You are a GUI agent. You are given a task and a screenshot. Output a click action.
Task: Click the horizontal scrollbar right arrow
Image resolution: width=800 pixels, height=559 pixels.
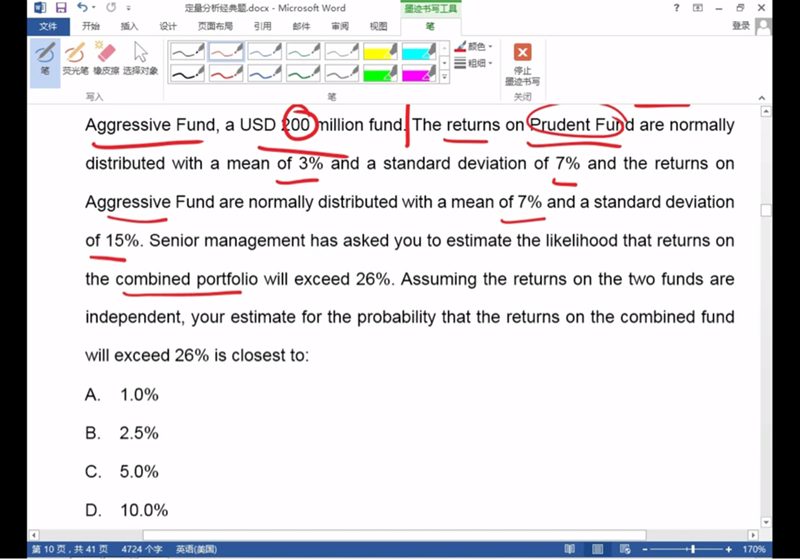754,535
